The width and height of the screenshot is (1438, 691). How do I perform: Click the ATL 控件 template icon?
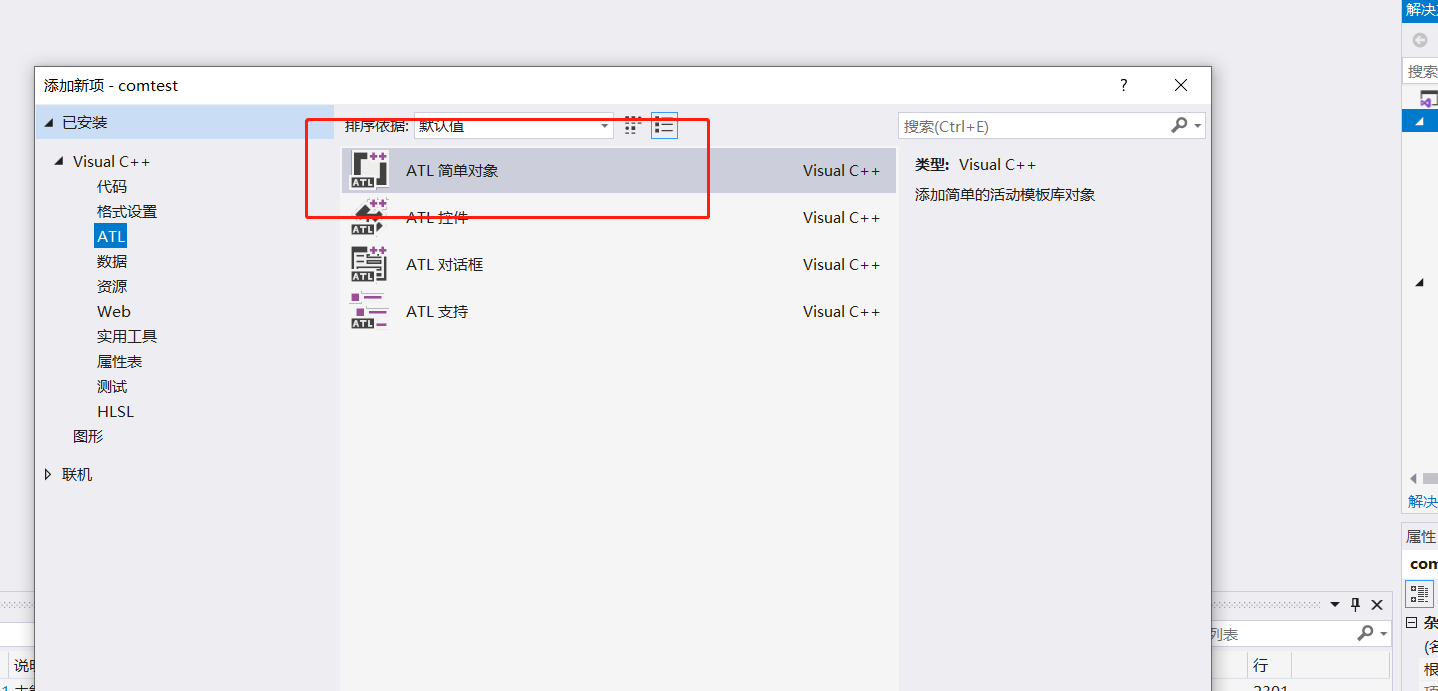click(x=369, y=217)
